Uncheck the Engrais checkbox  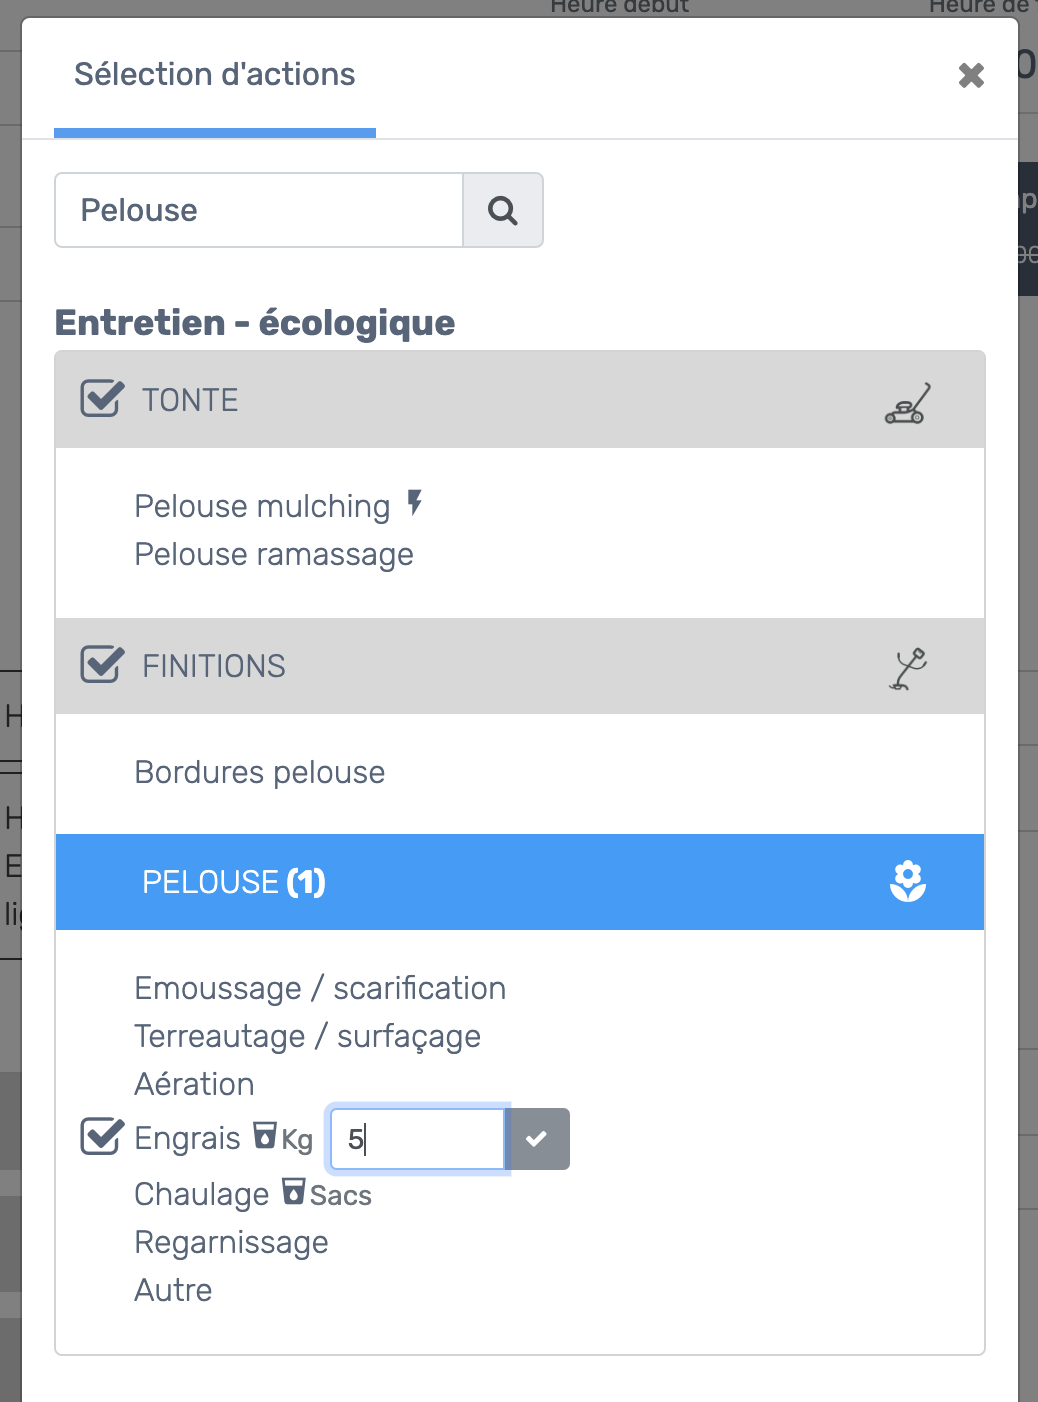tap(102, 1136)
